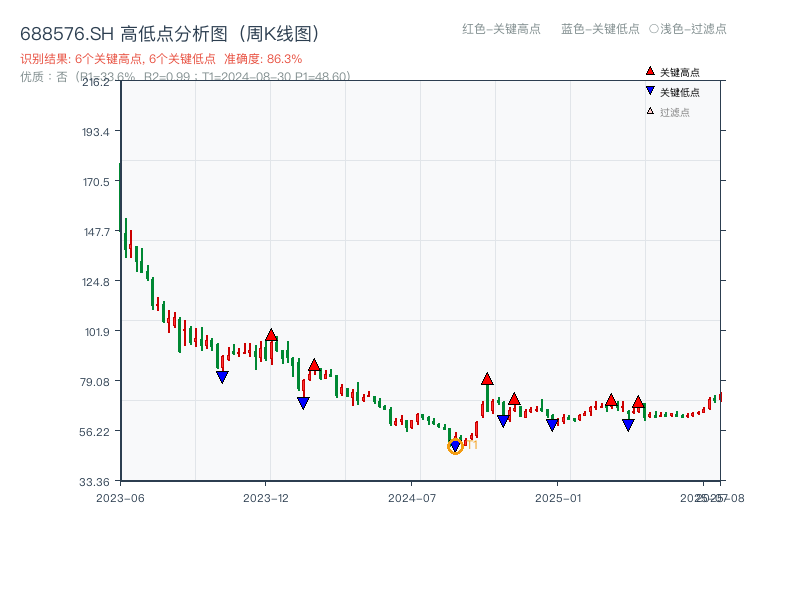Click the last red key-high triangle on right
Viewport: 800px width, 600px height.
pyautogui.click(x=638, y=403)
